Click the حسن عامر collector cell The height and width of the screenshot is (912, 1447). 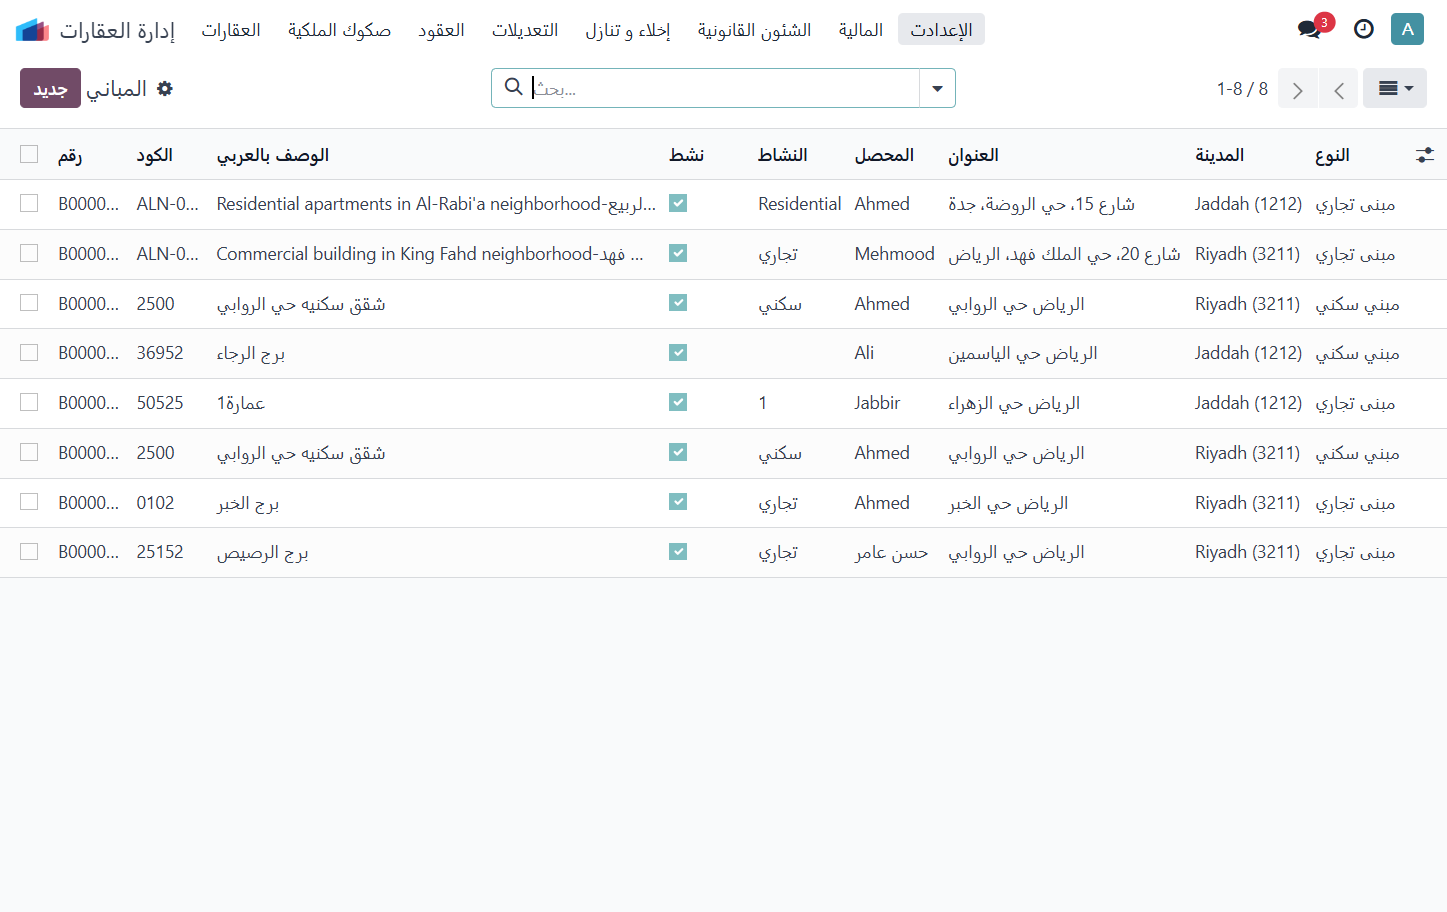tap(891, 553)
